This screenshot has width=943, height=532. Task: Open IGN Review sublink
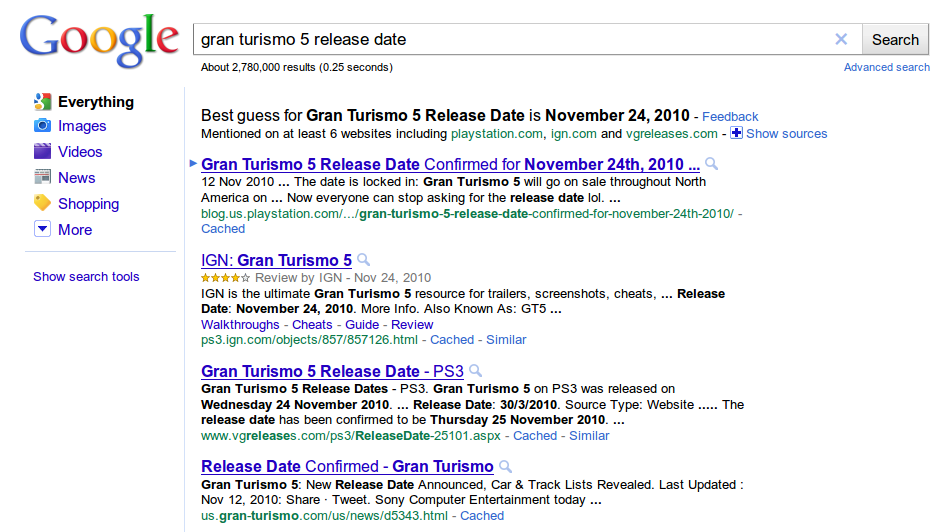coord(412,325)
